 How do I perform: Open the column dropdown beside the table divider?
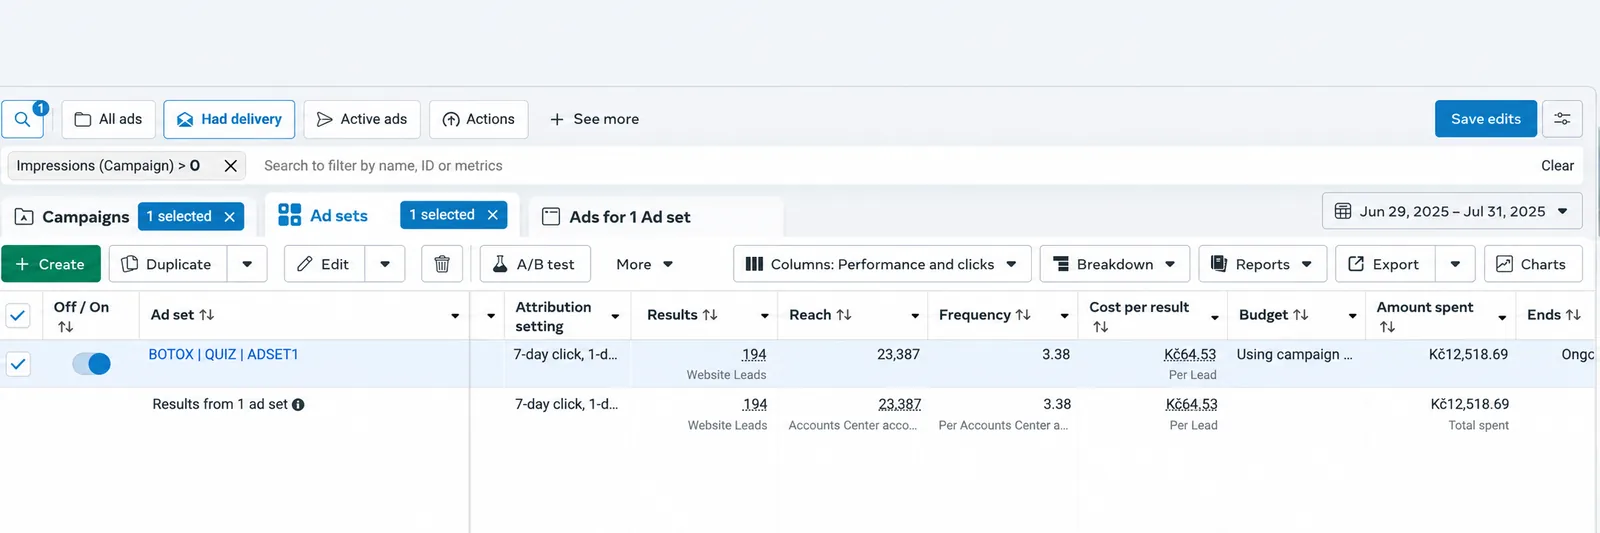491,316
